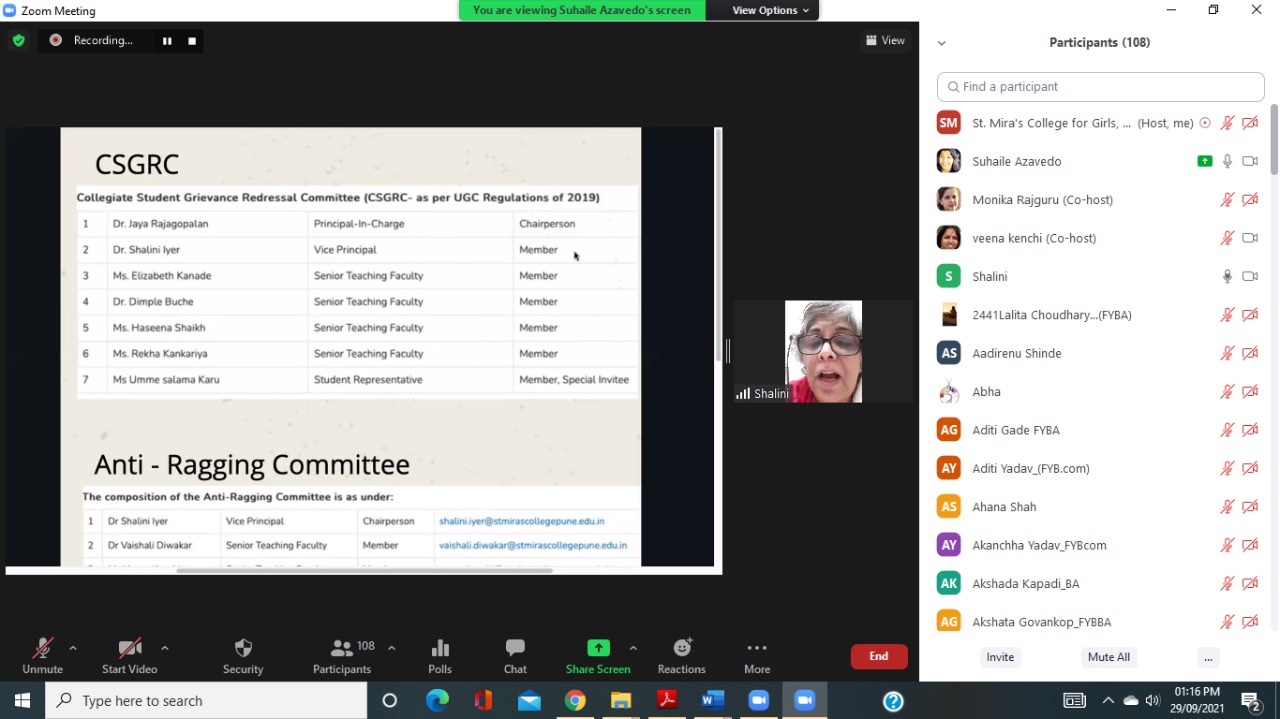Open the Polls icon
Screen dimensions: 1280x719
tap(440, 648)
